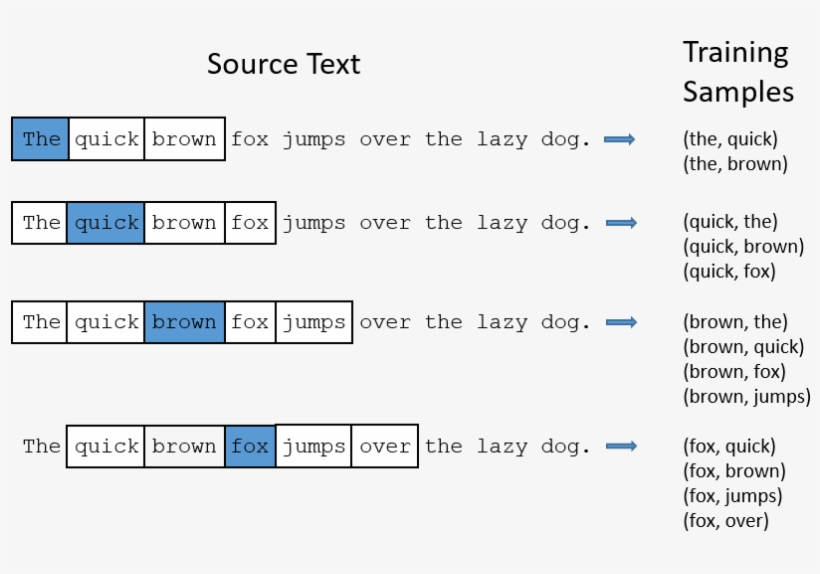Click the white 'fox' box in the second row
820x574 pixels.
click(250, 223)
